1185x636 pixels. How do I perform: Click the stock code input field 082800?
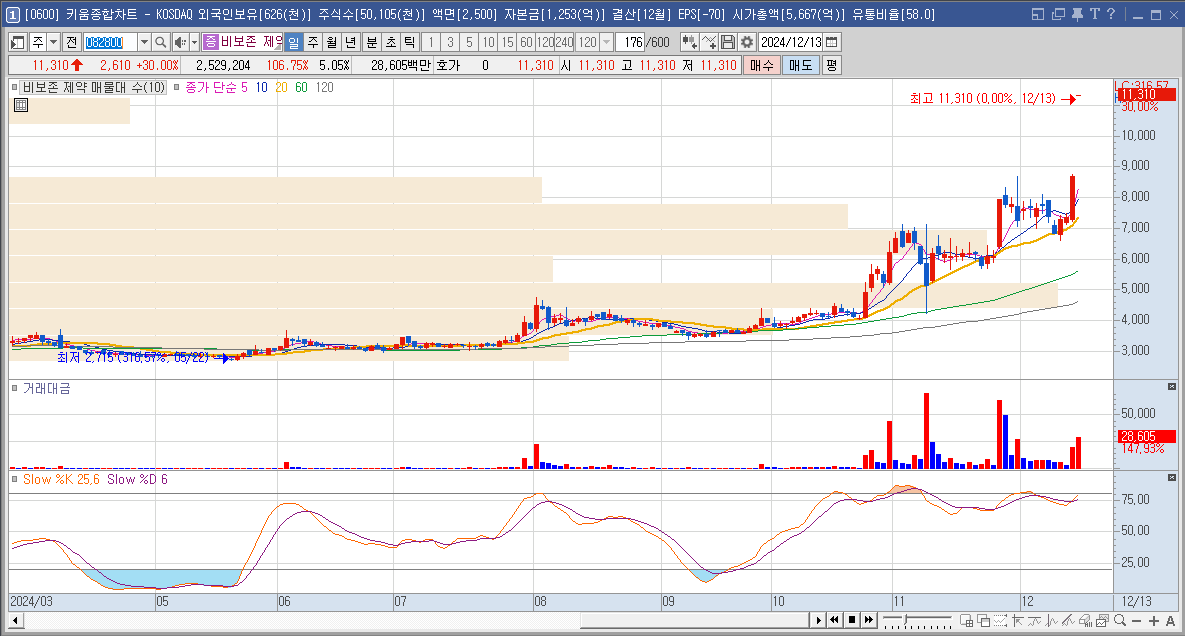point(110,42)
